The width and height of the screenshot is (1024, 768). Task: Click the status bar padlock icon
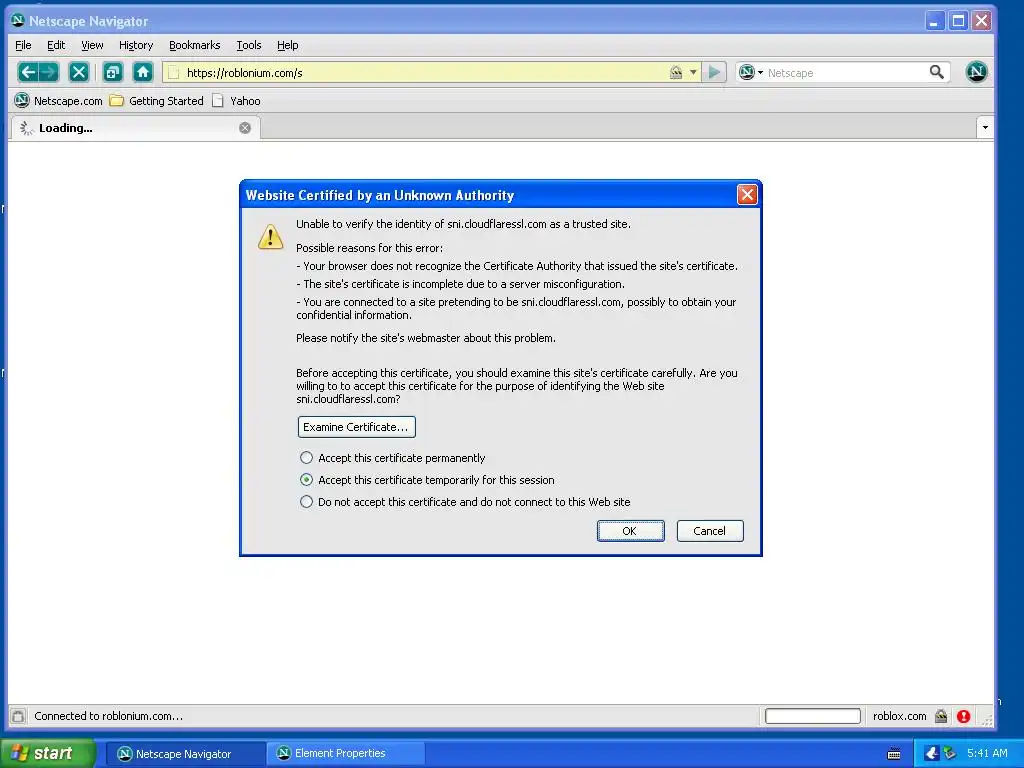941,716
